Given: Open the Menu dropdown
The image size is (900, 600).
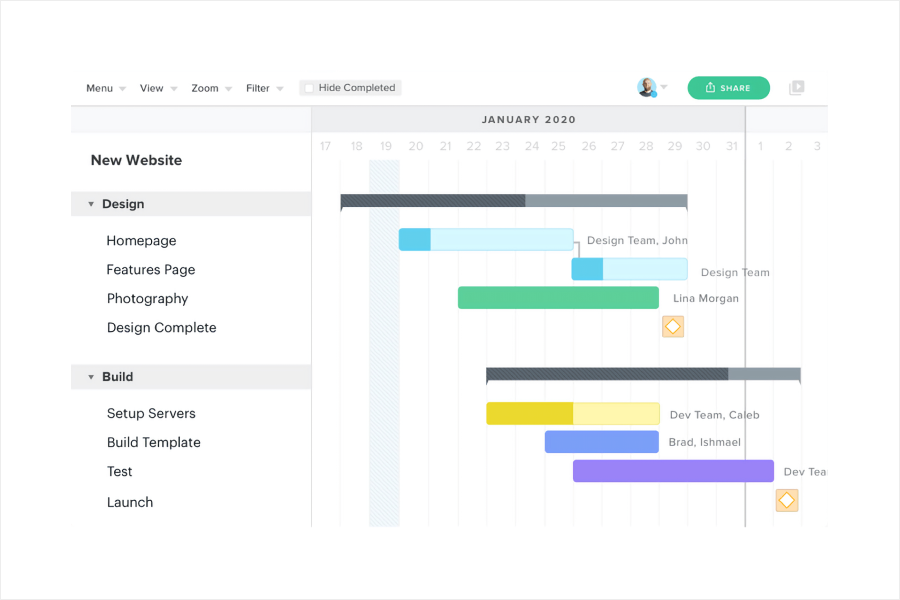Looking at the screenshot, I should point(106,88).
